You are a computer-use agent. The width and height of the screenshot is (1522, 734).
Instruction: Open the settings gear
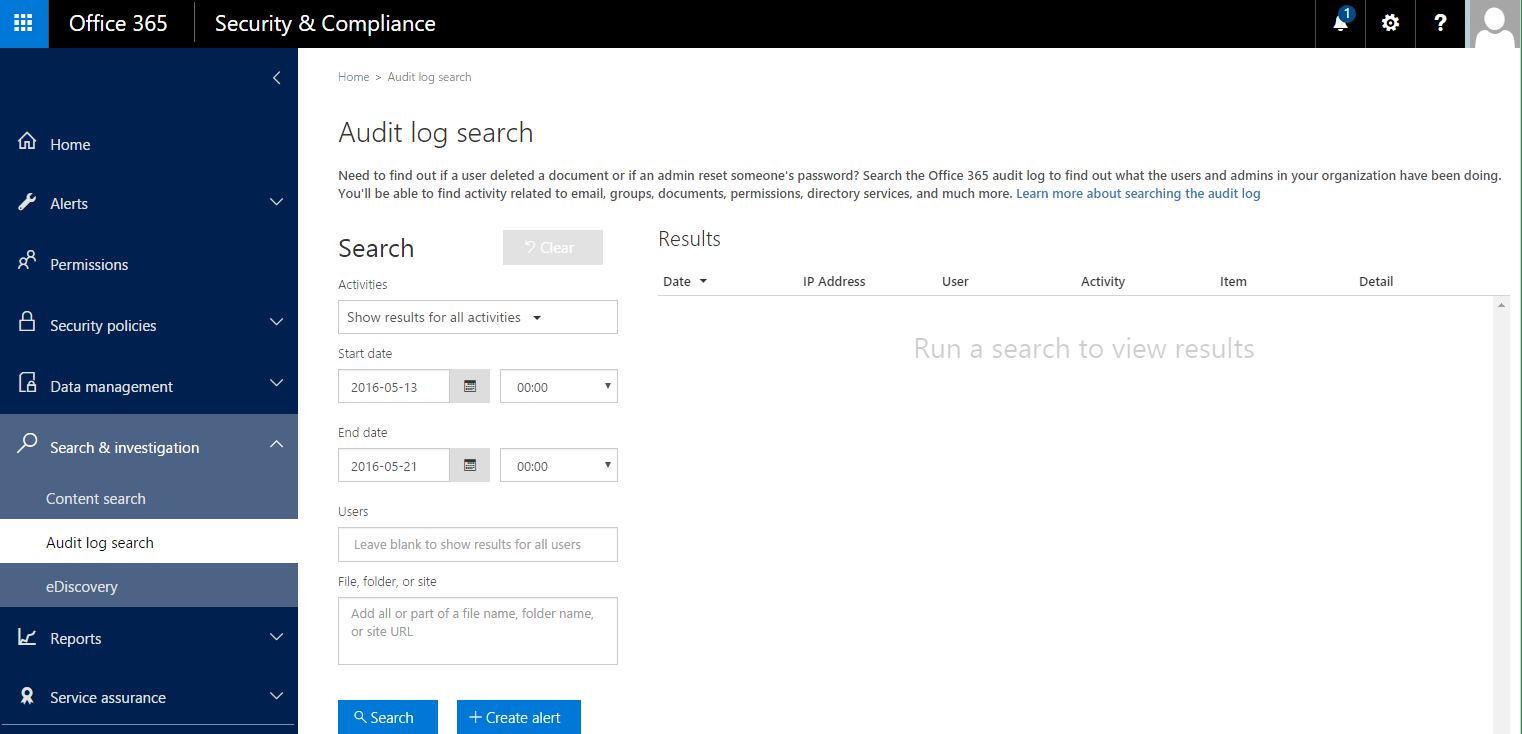tap(1390, 22)
